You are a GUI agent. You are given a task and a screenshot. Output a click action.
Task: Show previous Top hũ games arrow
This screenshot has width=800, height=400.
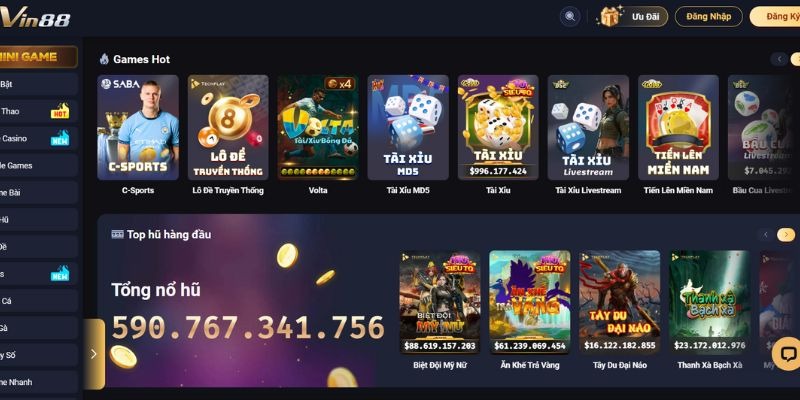point(765,235)
